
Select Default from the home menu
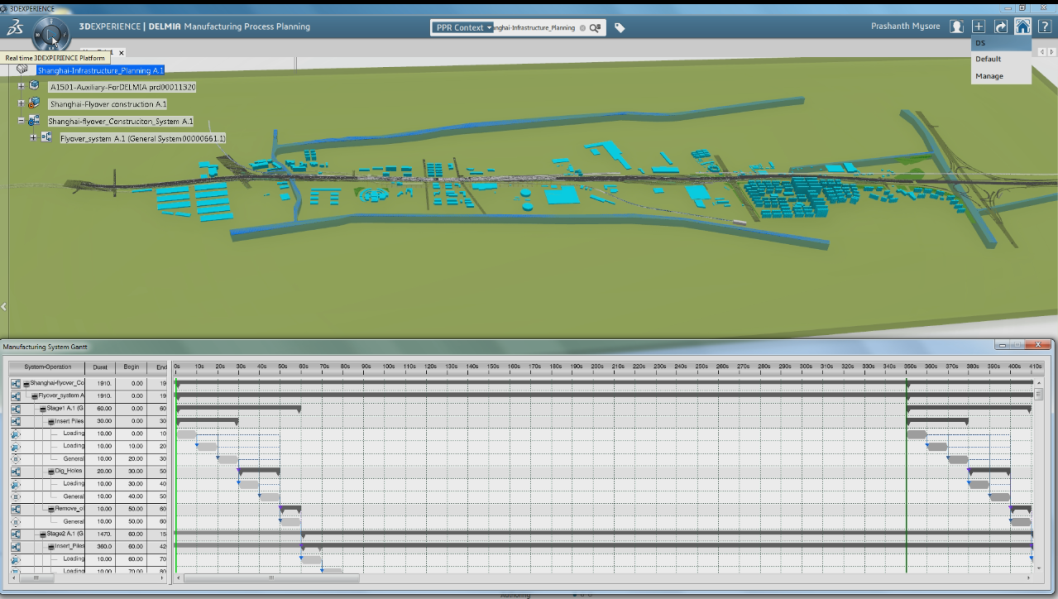(988, 59)
